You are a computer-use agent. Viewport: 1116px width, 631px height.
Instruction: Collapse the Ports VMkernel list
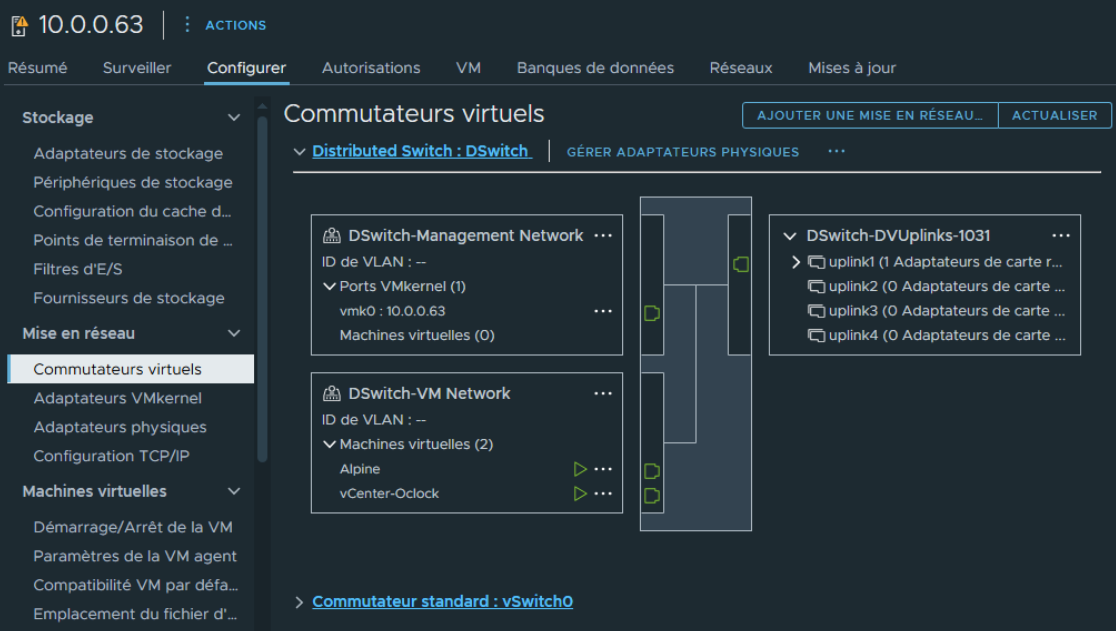tap(329, 287)
